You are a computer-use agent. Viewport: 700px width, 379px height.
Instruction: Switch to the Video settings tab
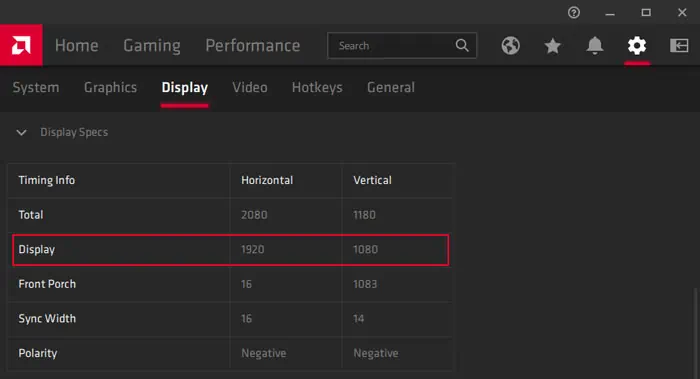tap(250, 87)
